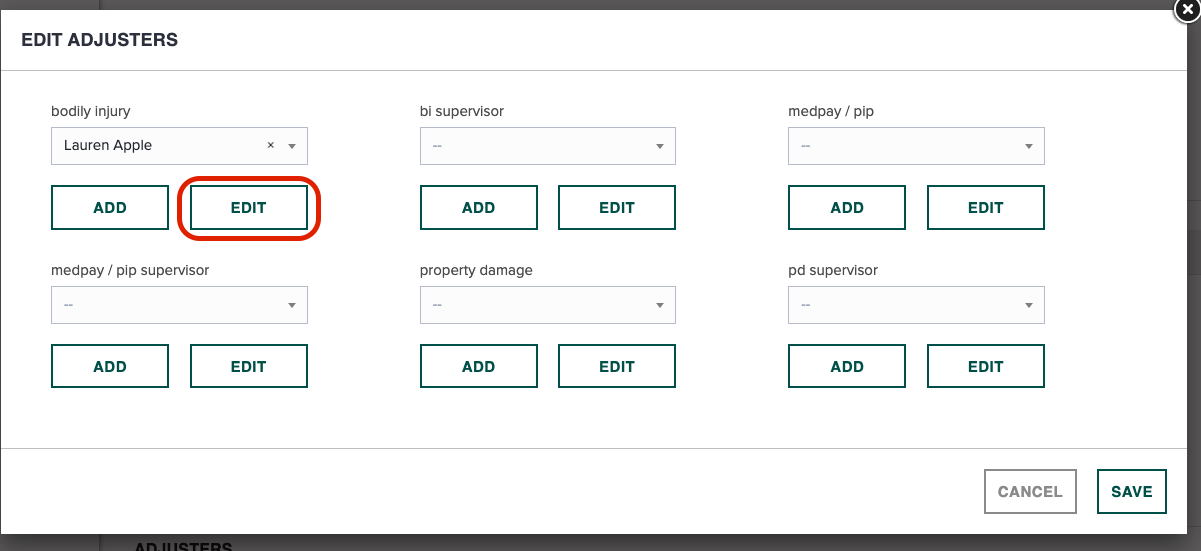
Task: Clear the Lauren Apple selection with x
Action: coord(270,146)
